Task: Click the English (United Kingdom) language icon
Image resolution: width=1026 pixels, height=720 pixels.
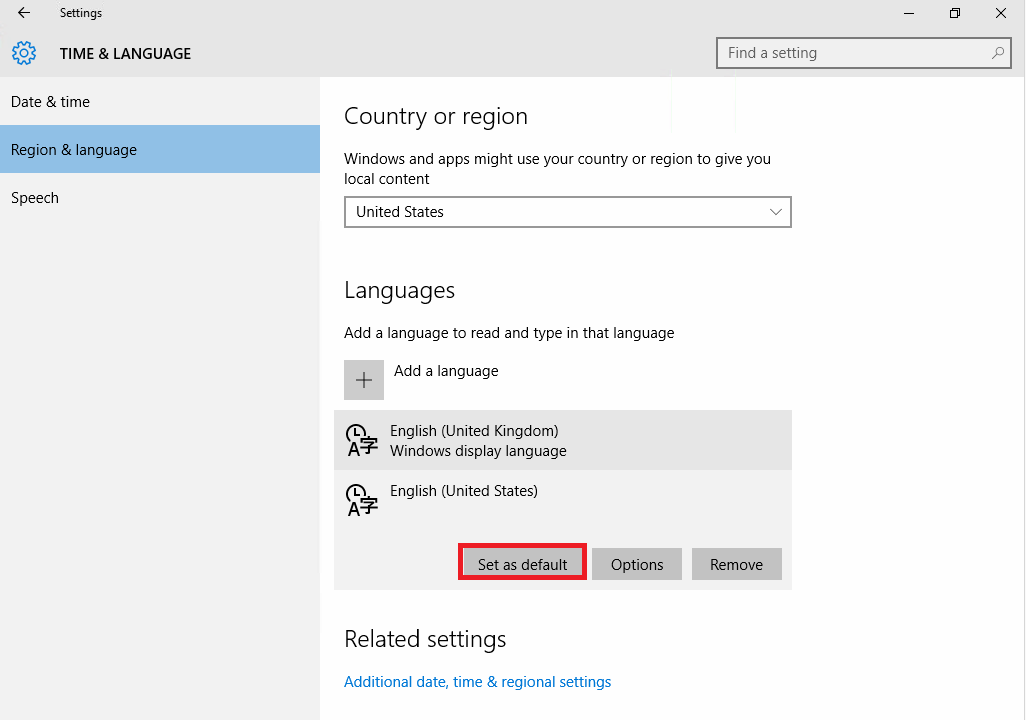Action: 362,441
